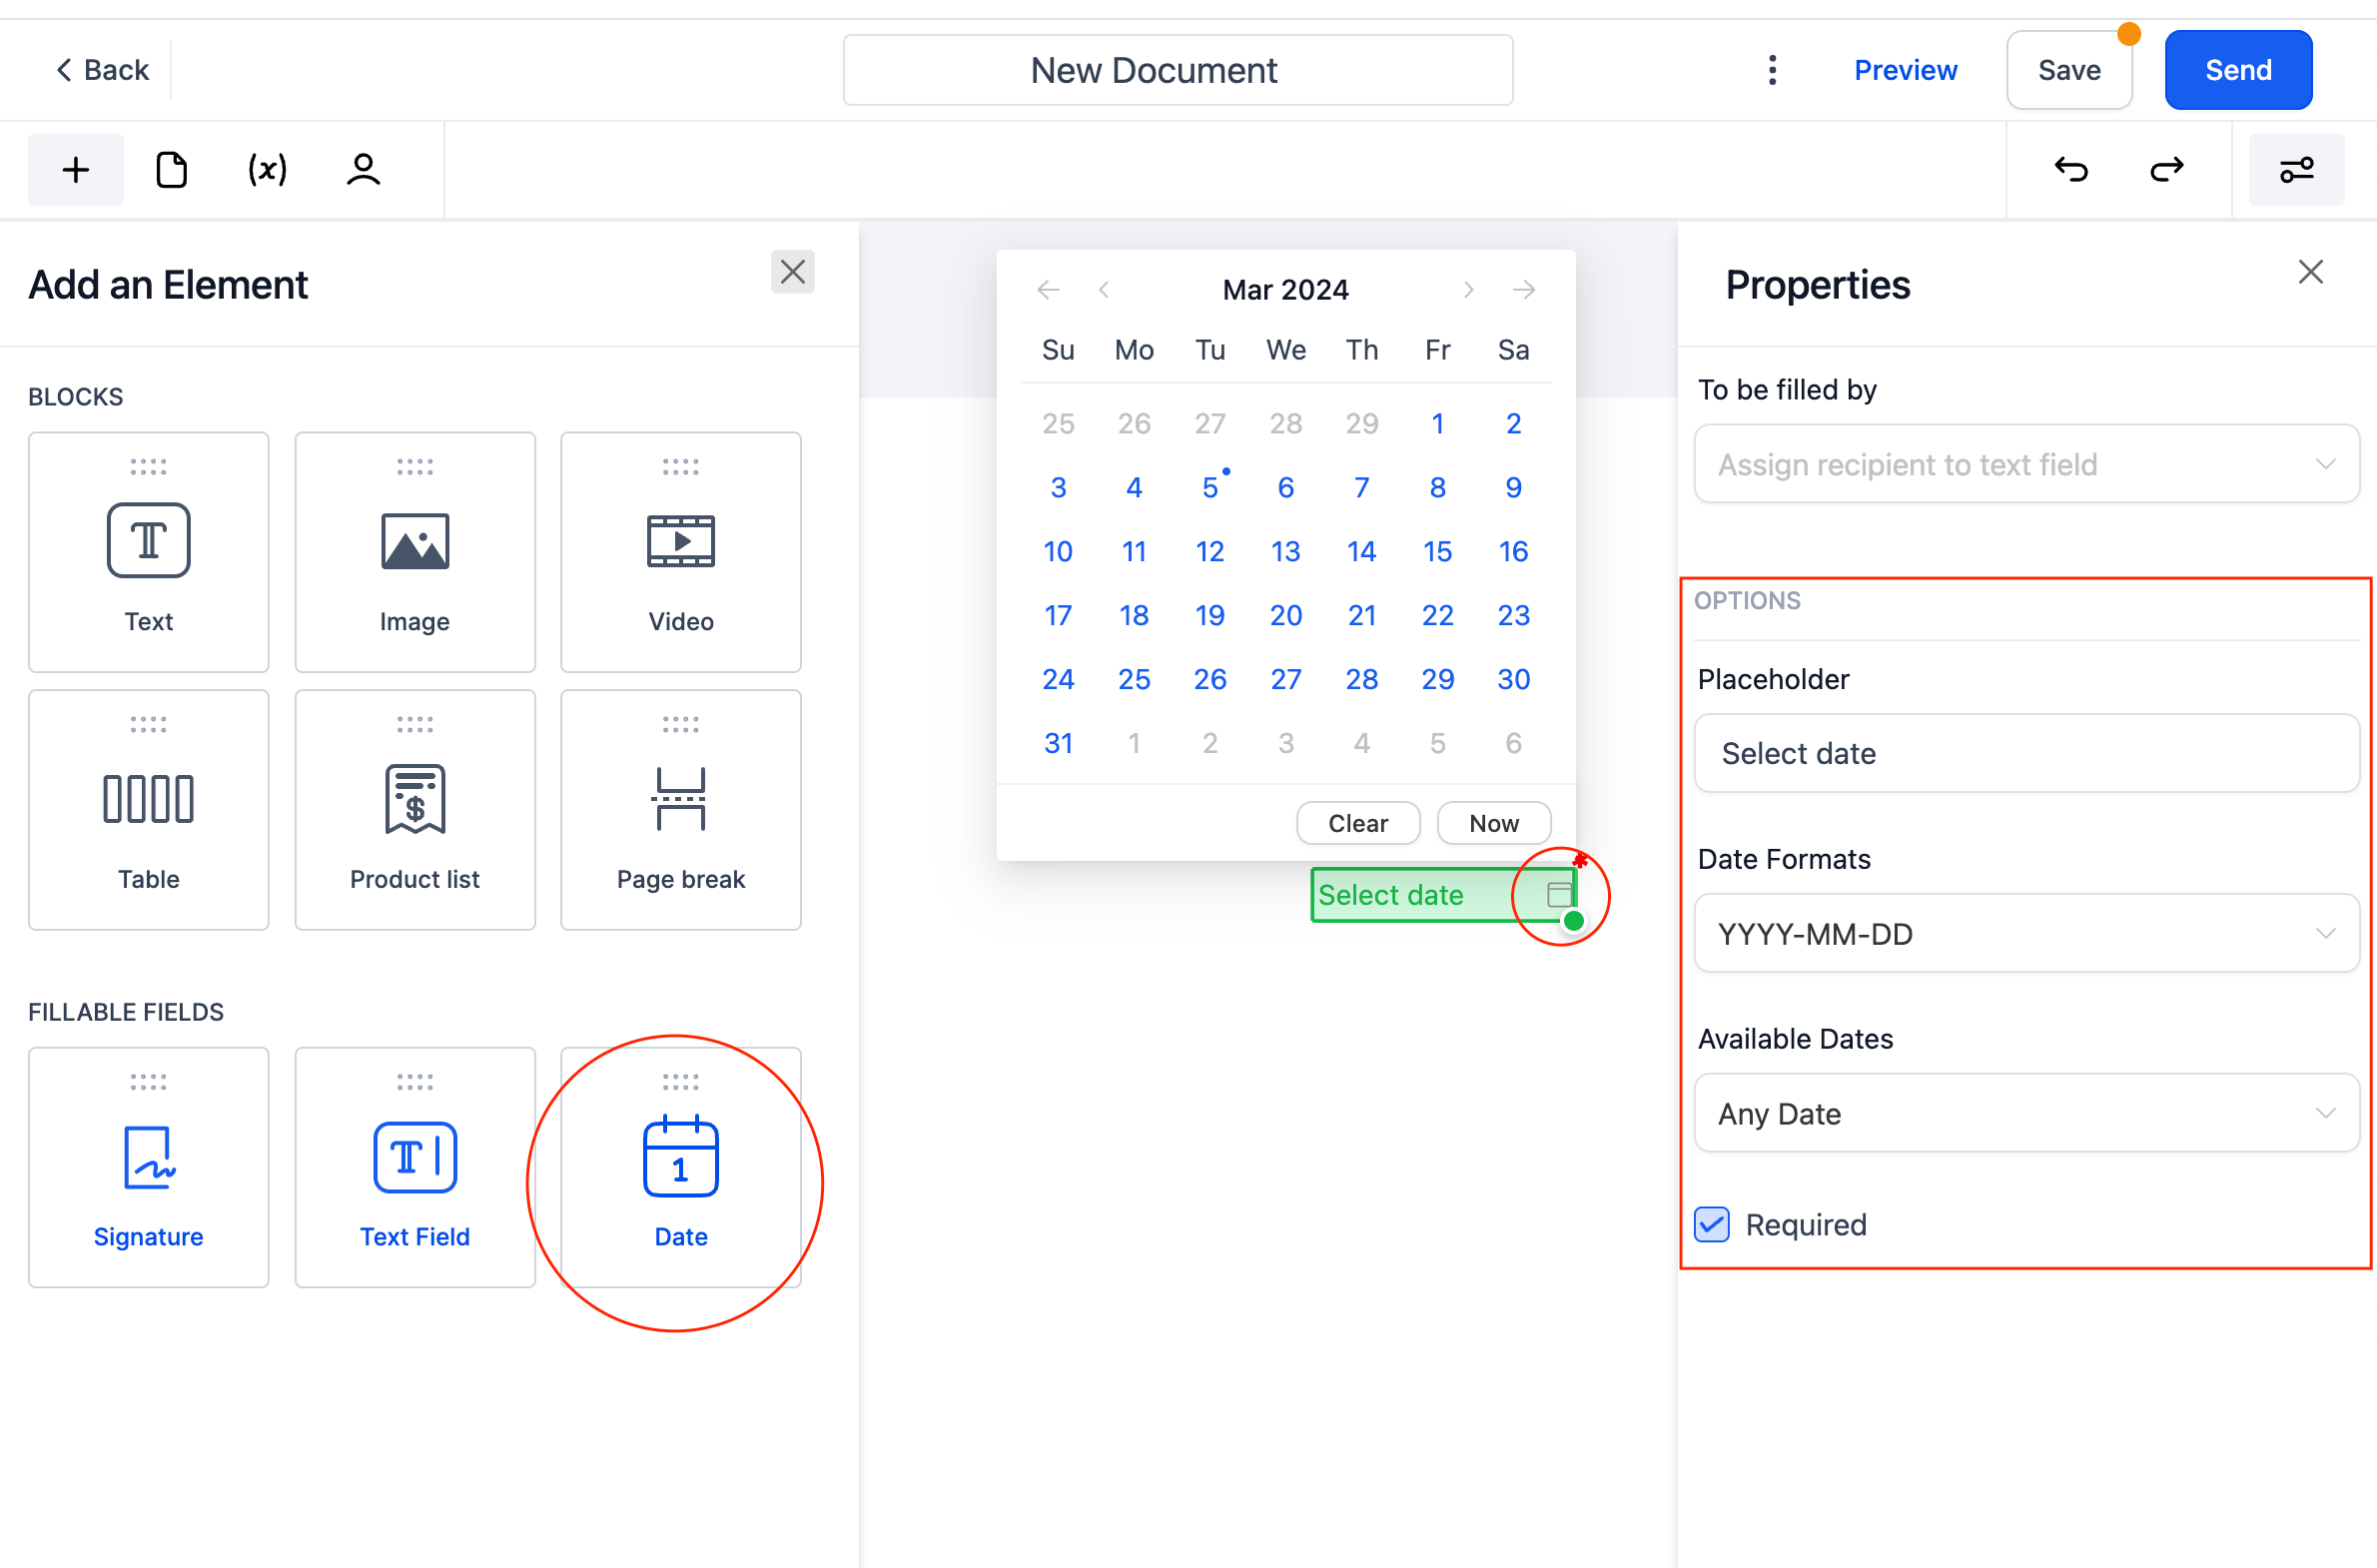This screenshot has height=1568, width=2377.
Task: Uncheck the Required checkbox
Action: (x=1712, y=1224)
